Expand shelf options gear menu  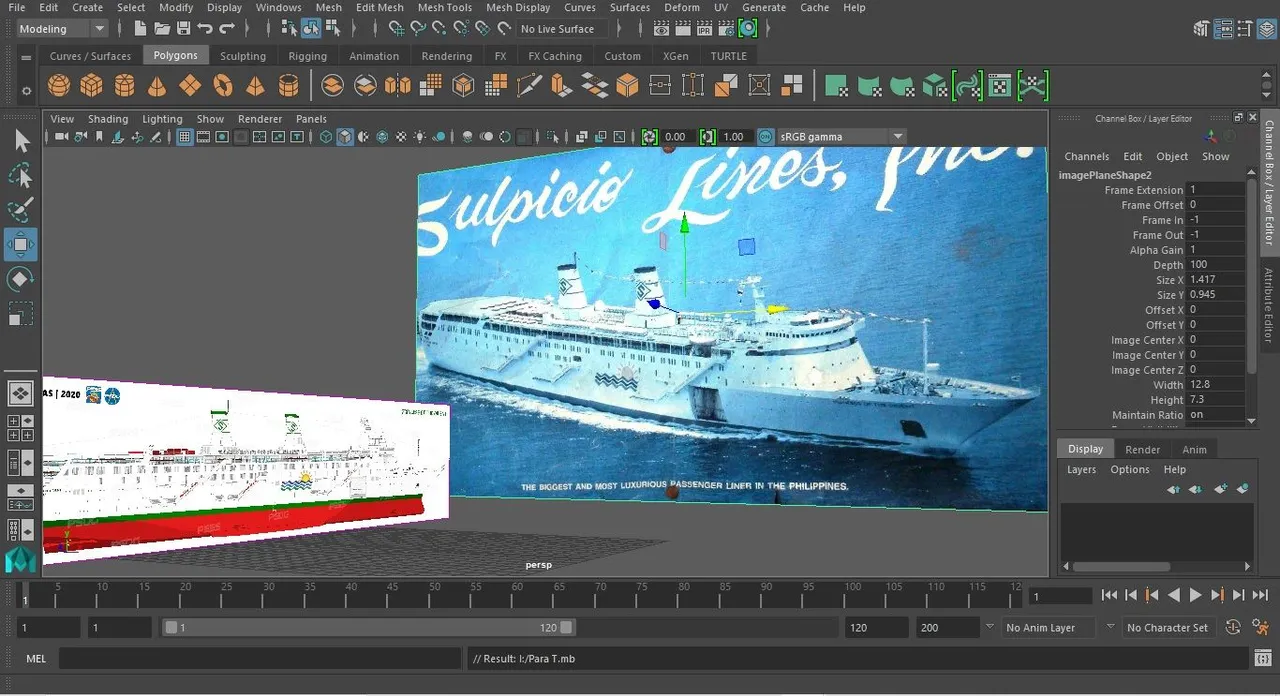point(24,92)
